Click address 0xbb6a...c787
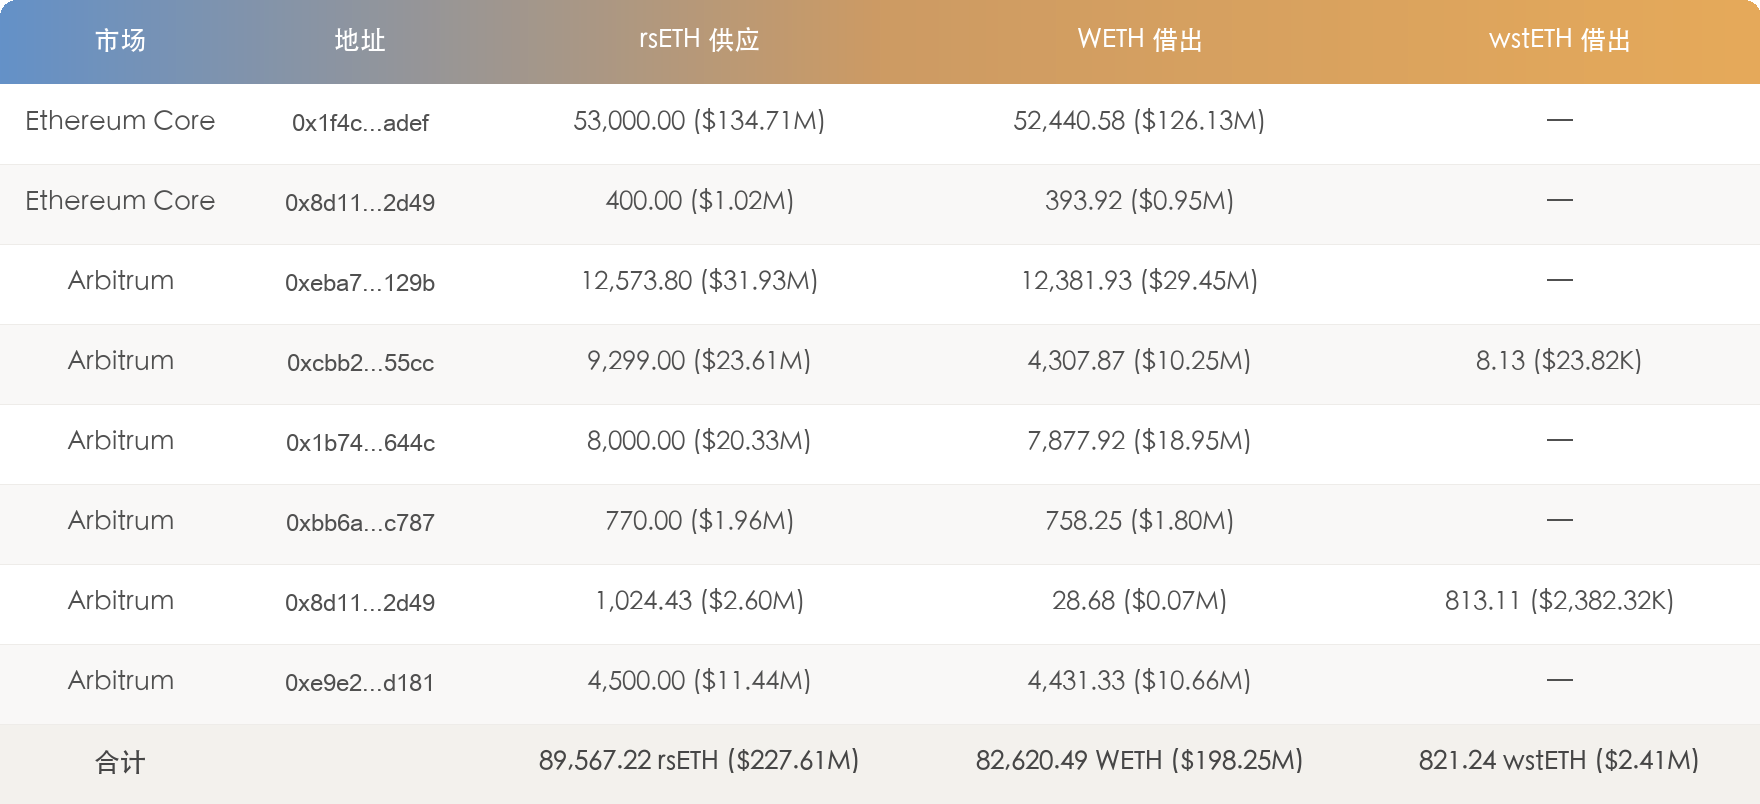 (x=360, y=523)
